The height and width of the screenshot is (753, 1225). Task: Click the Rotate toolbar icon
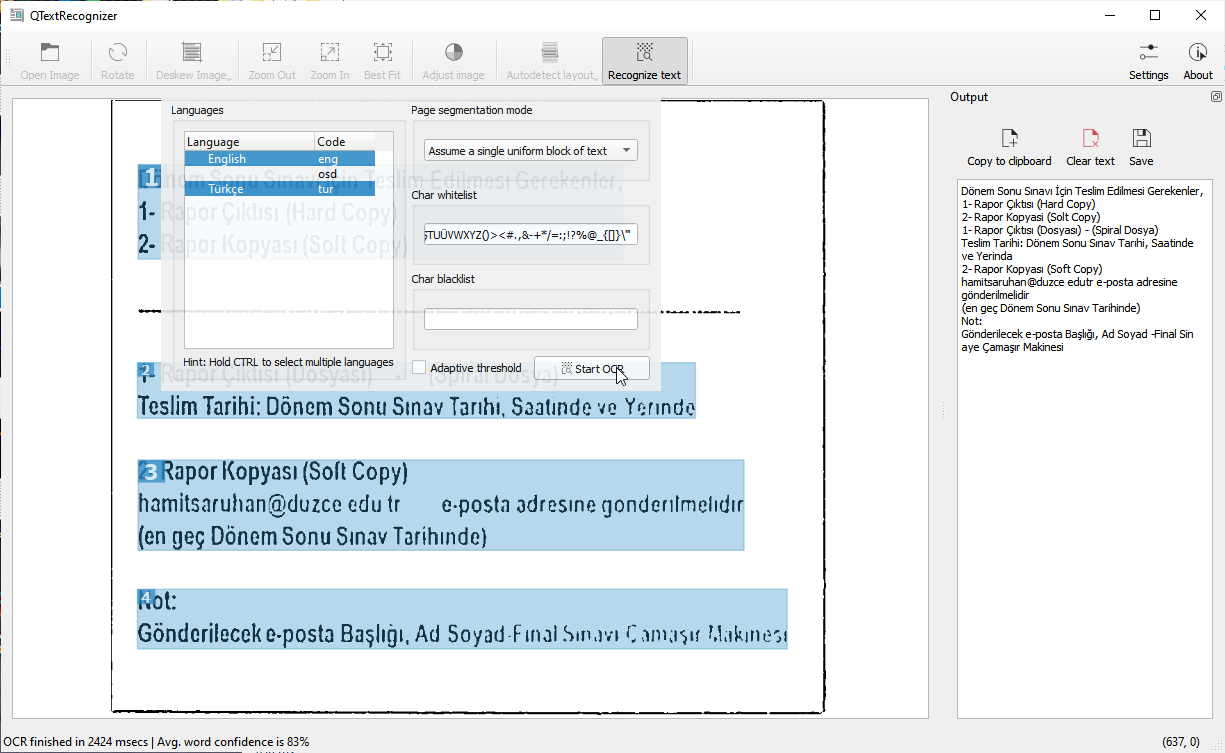117,52
